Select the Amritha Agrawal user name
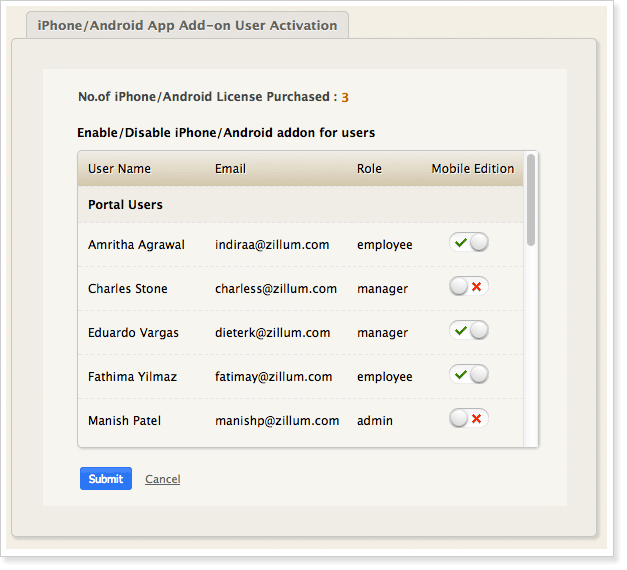The height and width of the screenshot is (570, 627). pyautogui.click(x=136, y=245)
